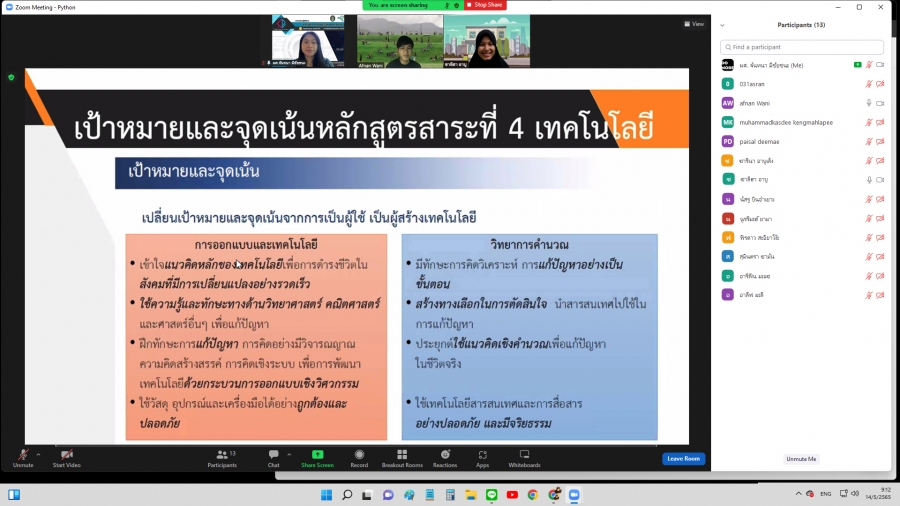The image size is (900, 506).
Task: Toggle the green encryption shield icon
Action: pos(11,77)
